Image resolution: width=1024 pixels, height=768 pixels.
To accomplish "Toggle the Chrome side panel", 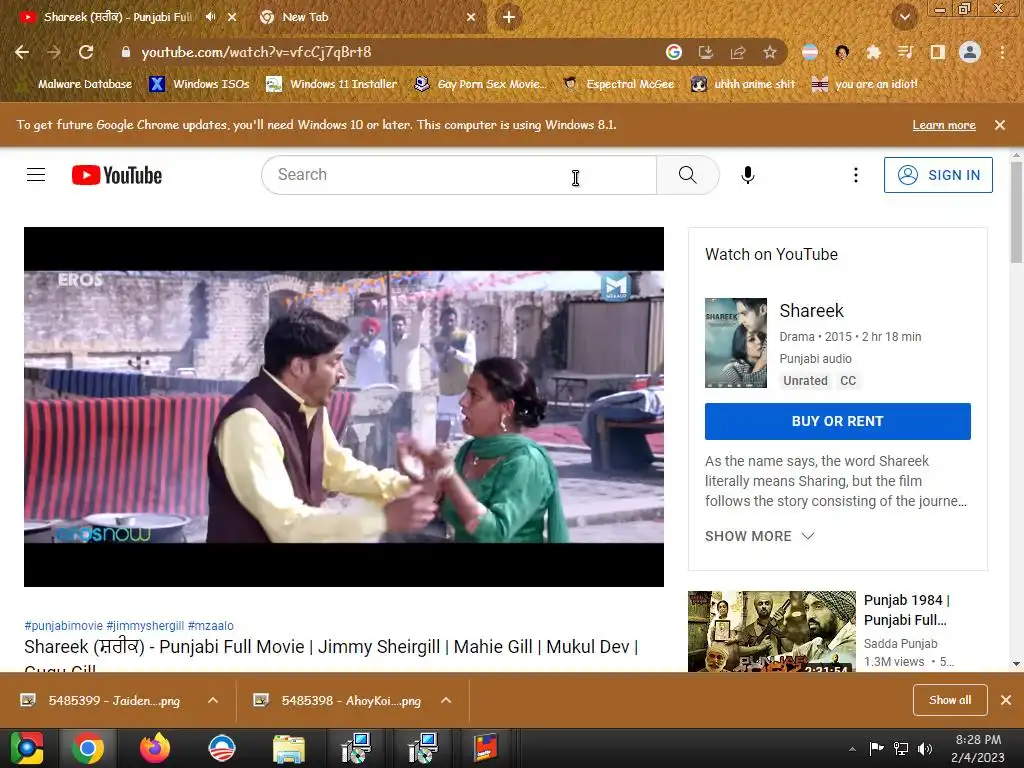I will (x=938, y=52).
